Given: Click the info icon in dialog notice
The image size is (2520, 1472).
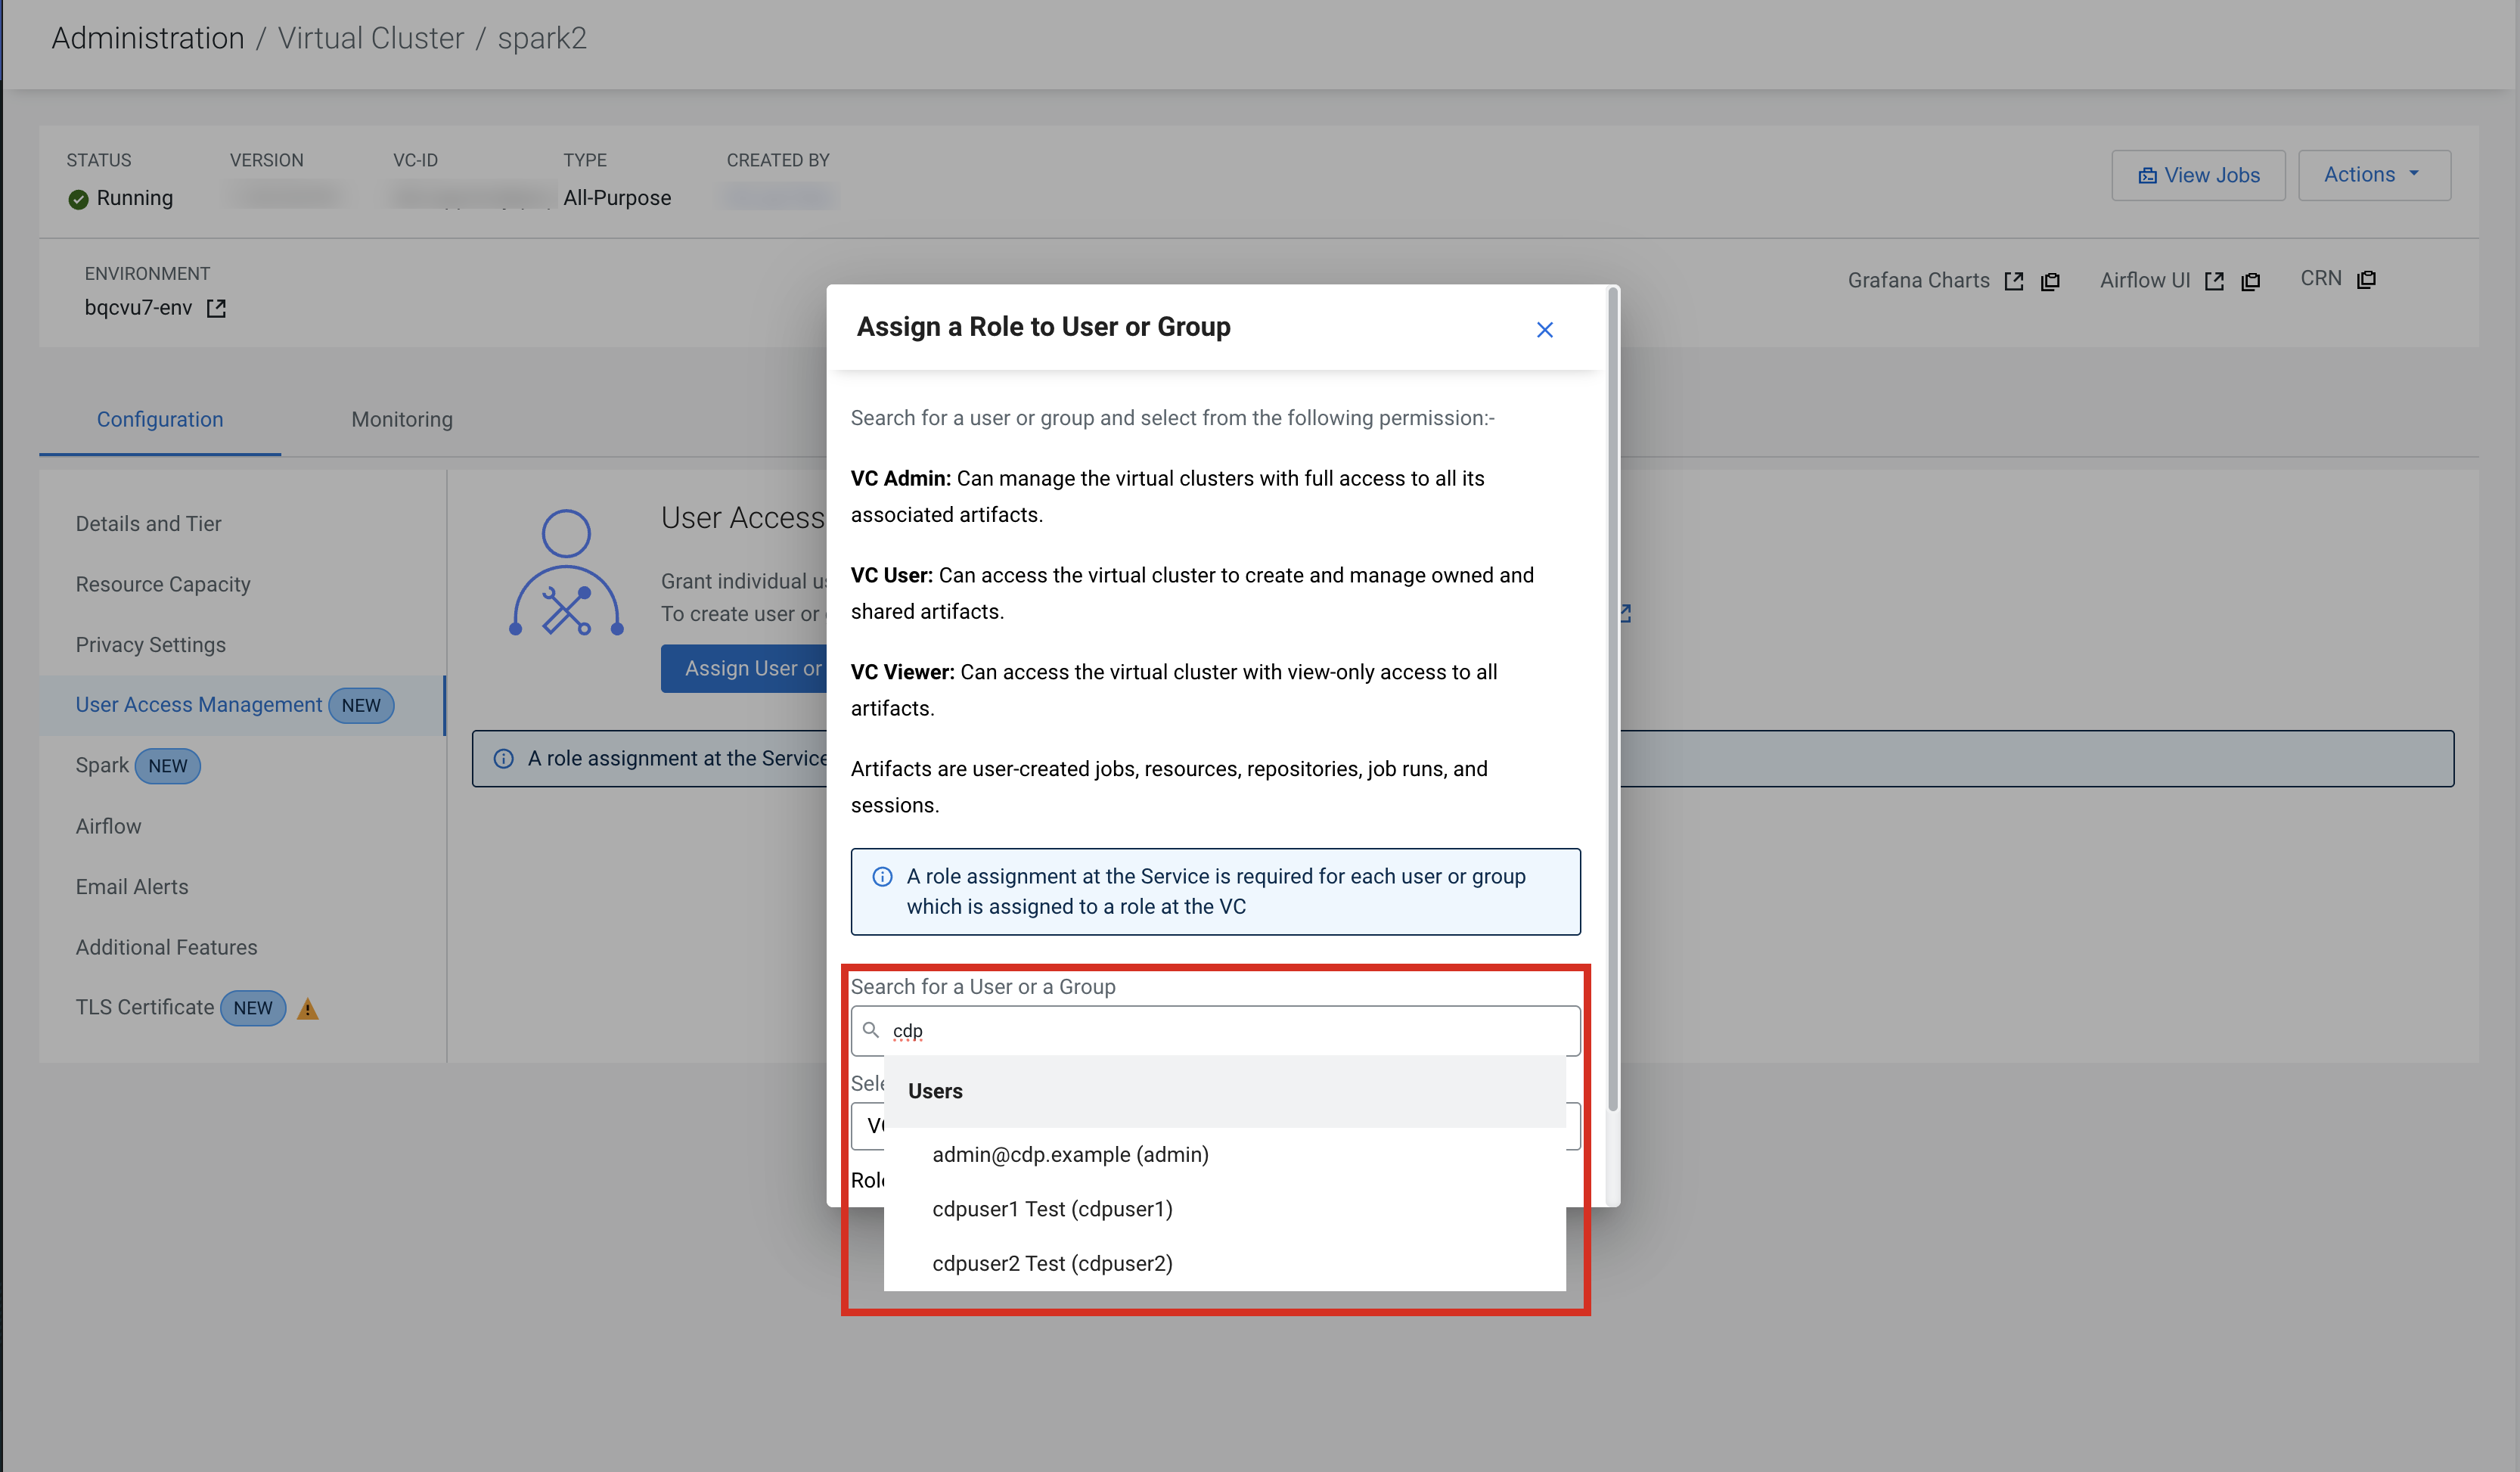Looking at the screenshot, I should click(882, 877).
